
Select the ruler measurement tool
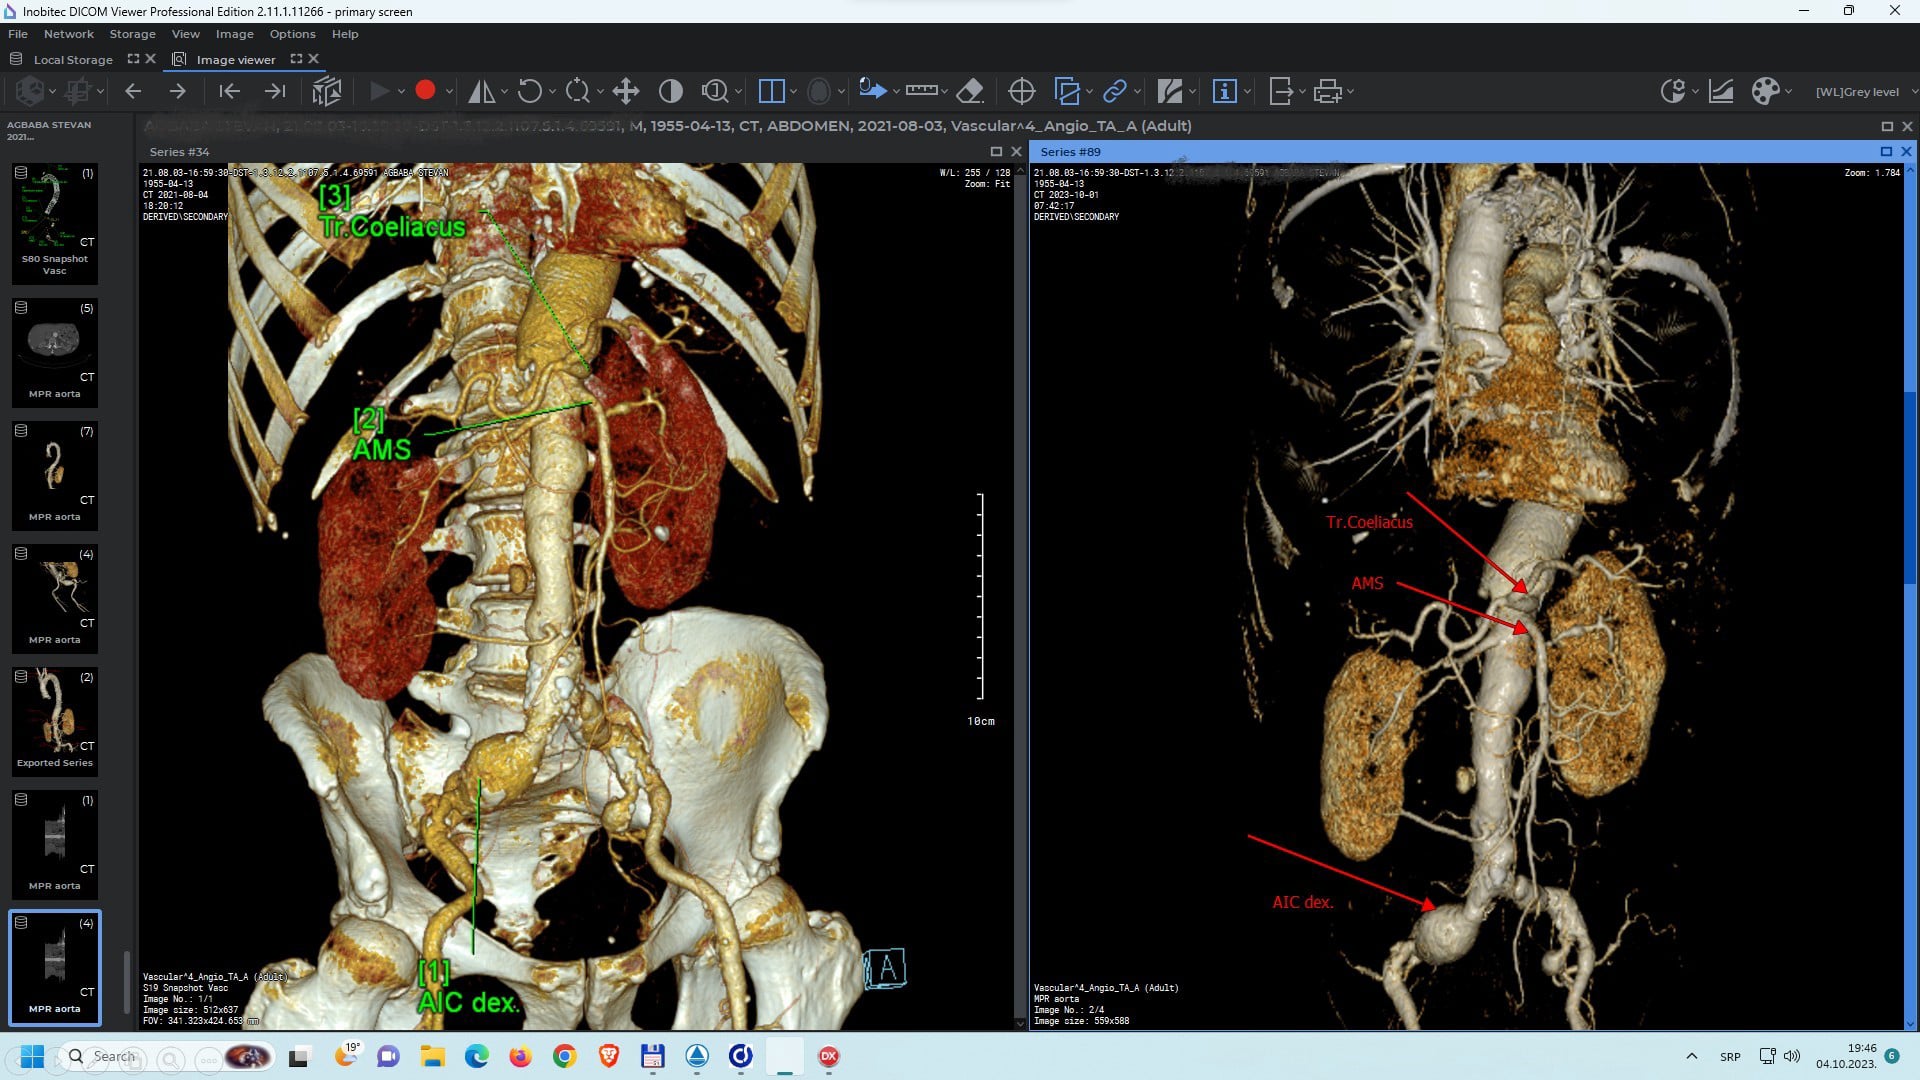pos(920,91)
